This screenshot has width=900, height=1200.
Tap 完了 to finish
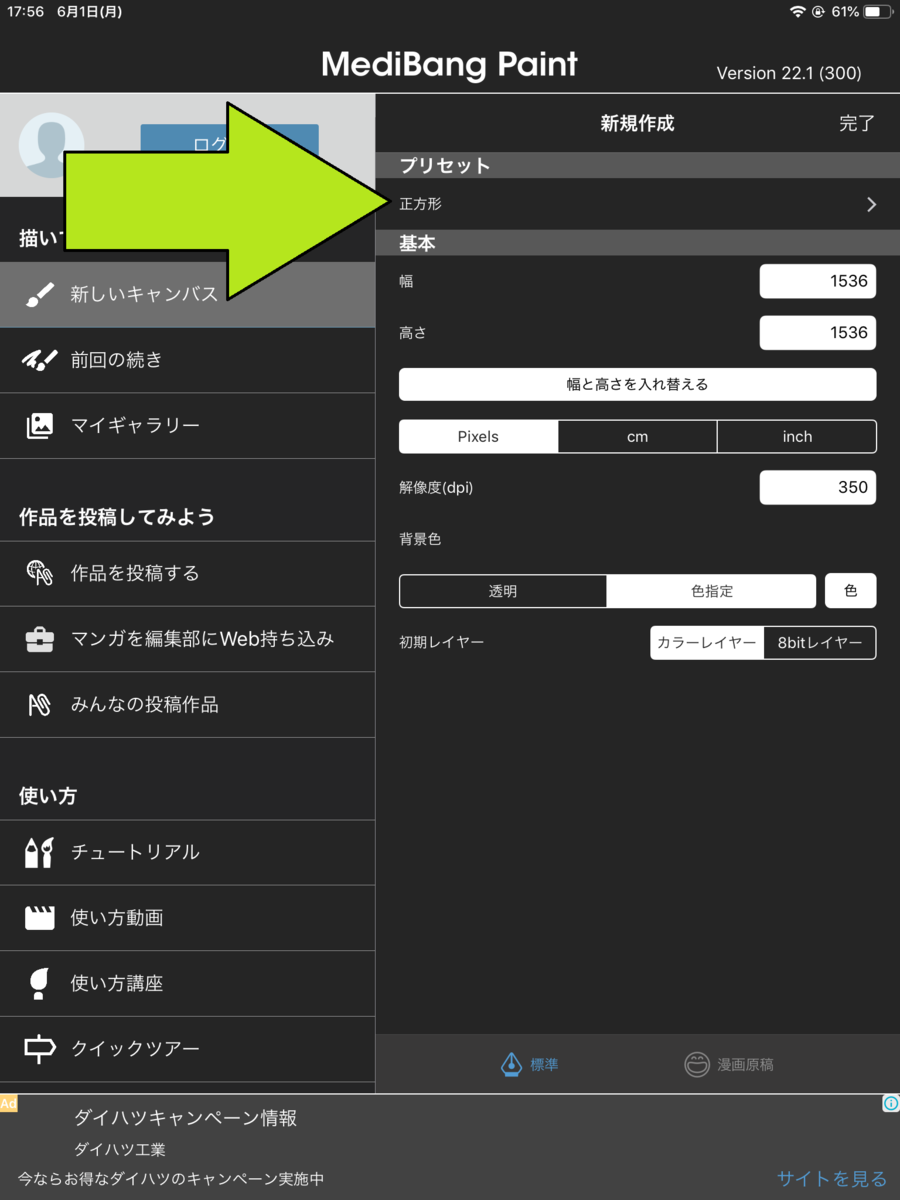click(857, 123)
